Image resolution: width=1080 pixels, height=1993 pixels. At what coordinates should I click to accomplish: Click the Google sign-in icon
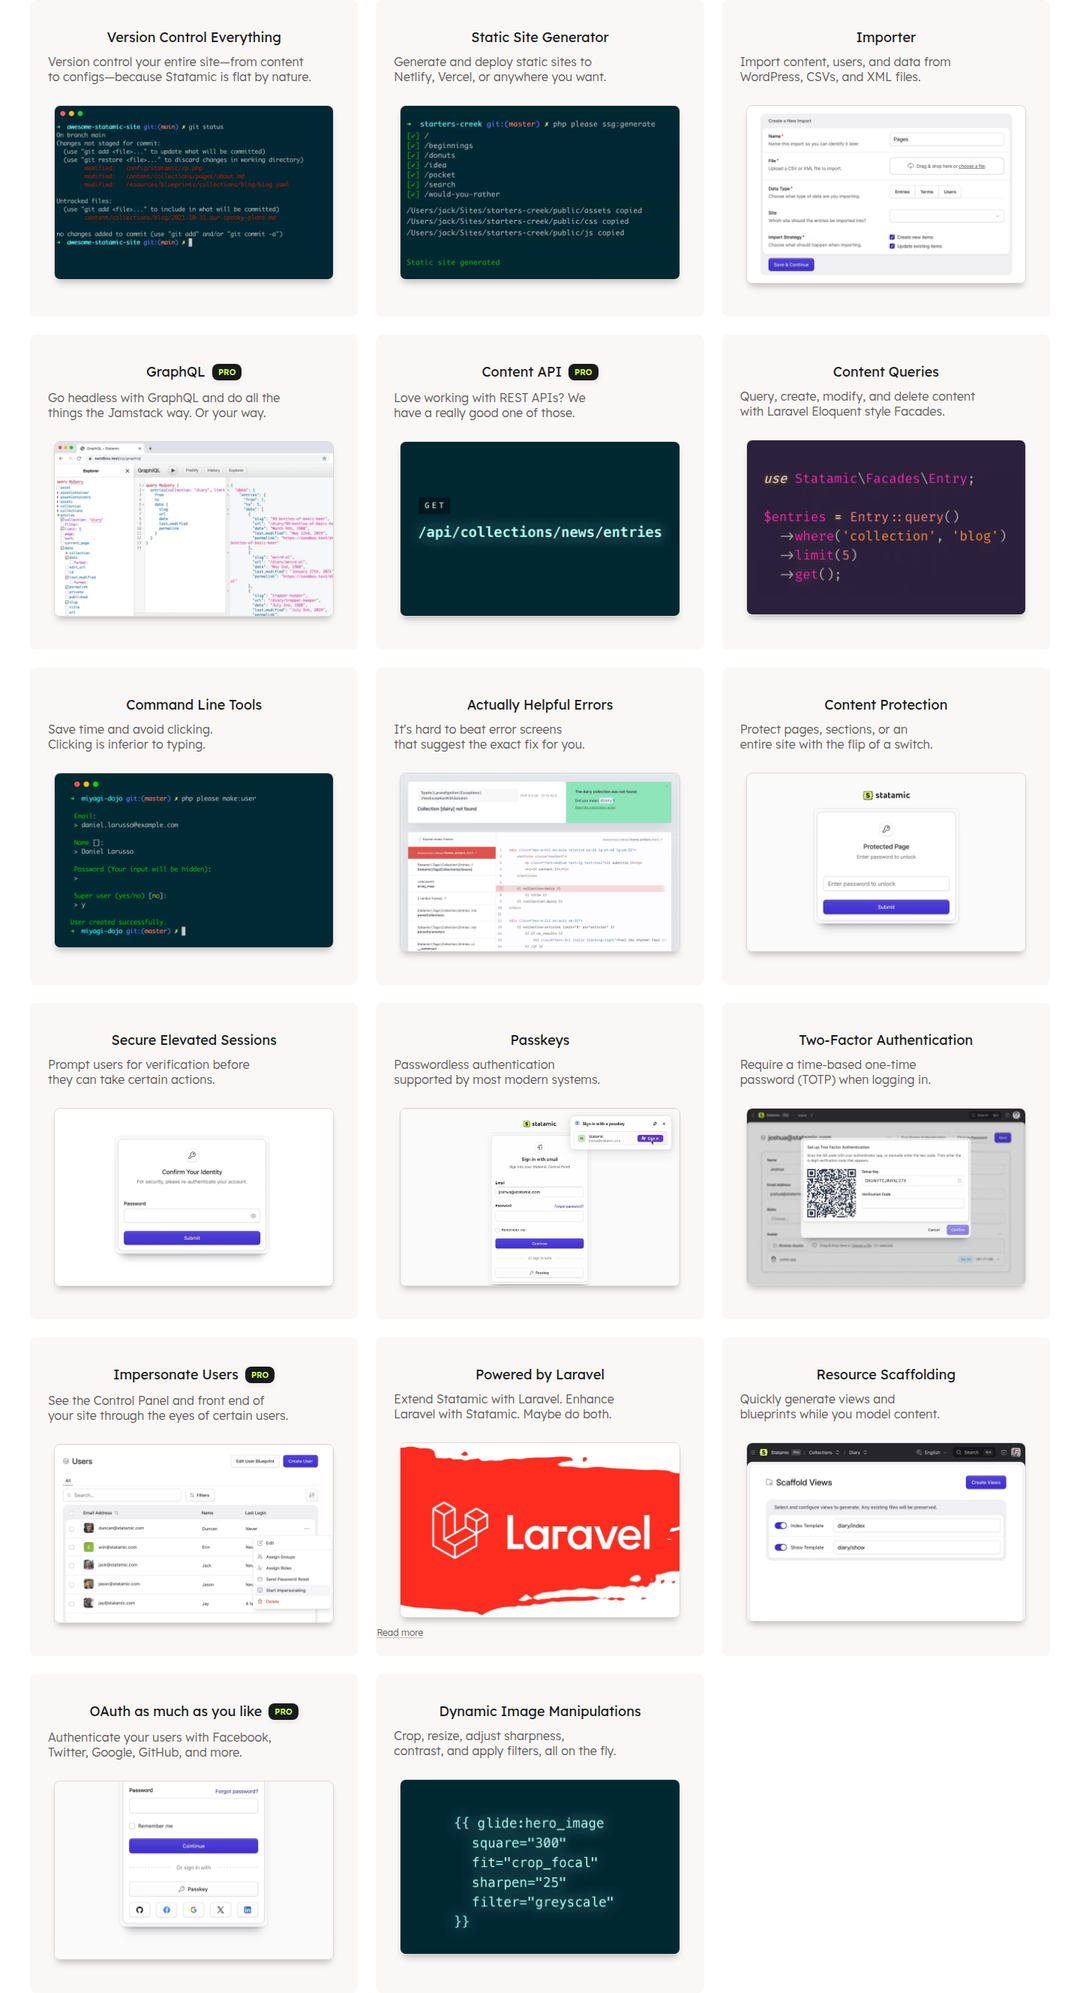pos(194,1909)
